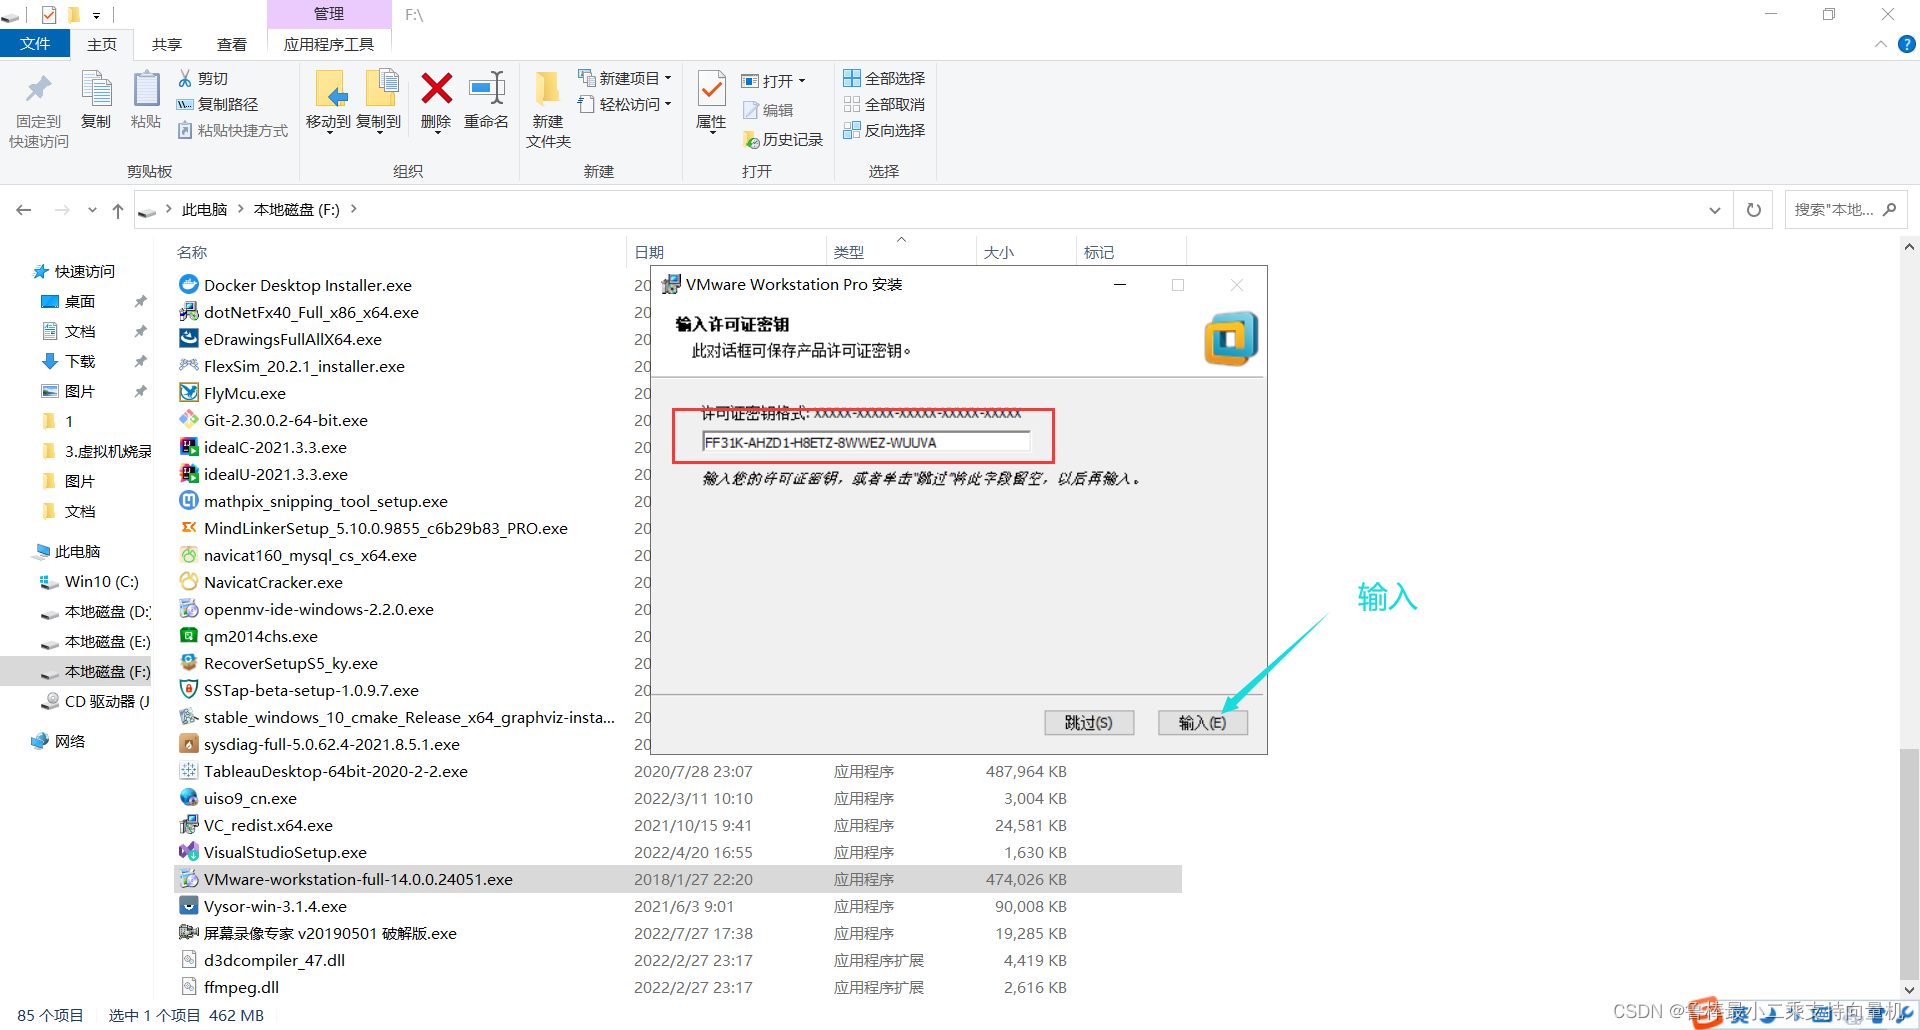Click the Refresh button by address bar
The height and width of the screenshot is (1030, 1920).
1753,210
